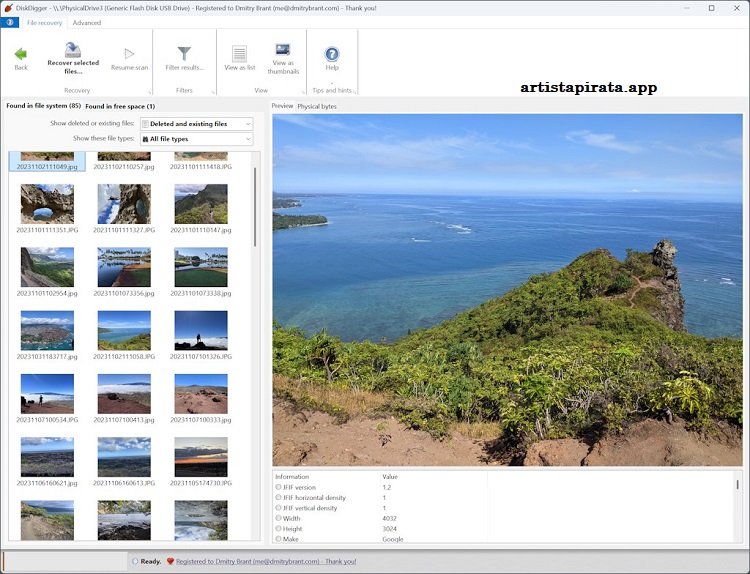Click Recover selected files icon

73,51
